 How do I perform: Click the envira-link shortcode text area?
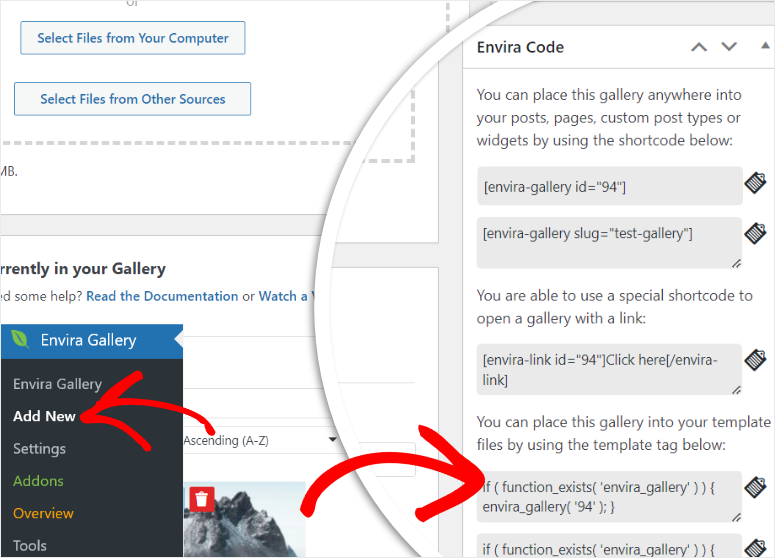[609, 369]
